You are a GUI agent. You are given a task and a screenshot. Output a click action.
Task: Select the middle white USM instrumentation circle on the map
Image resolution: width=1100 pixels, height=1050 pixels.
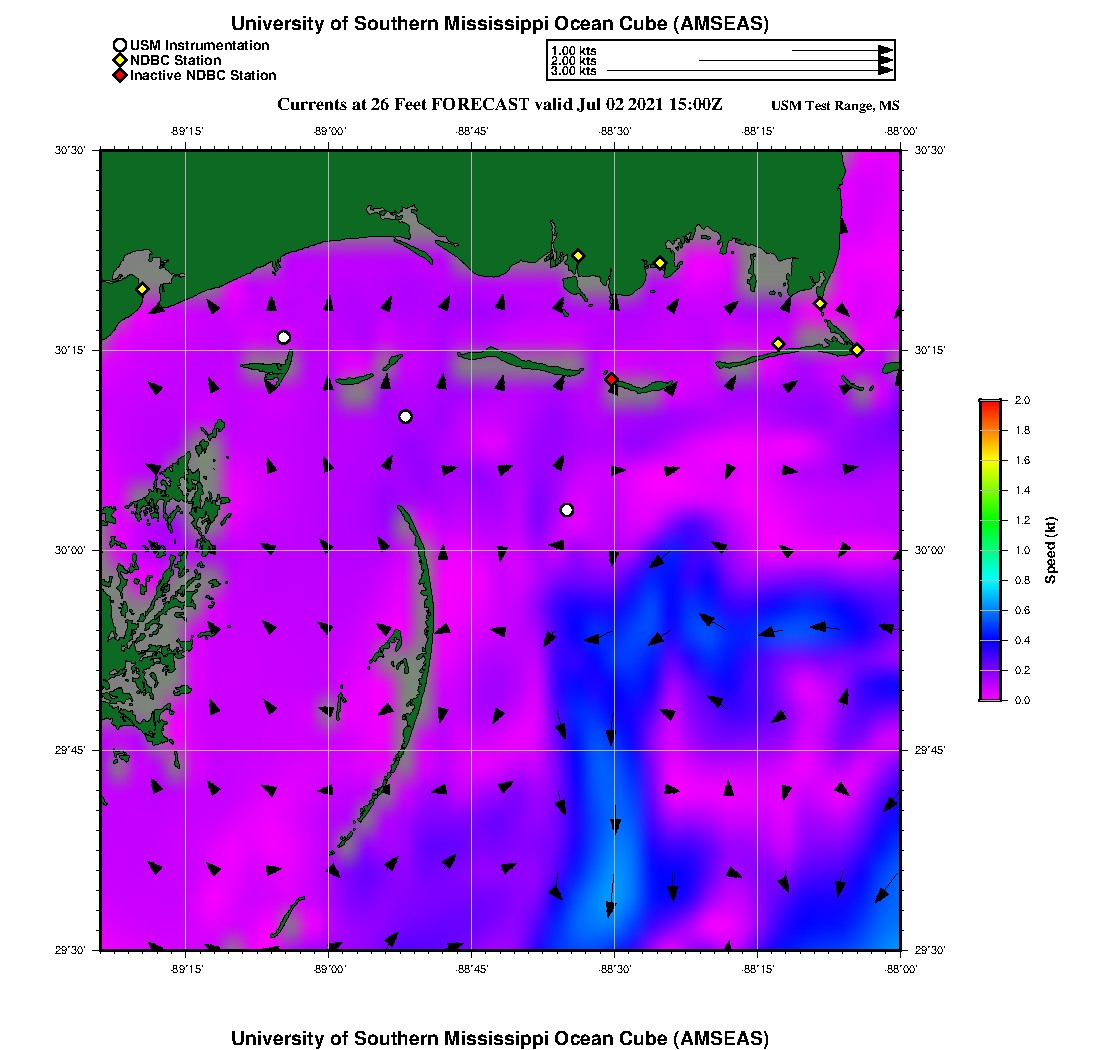[x=405, y=417]
